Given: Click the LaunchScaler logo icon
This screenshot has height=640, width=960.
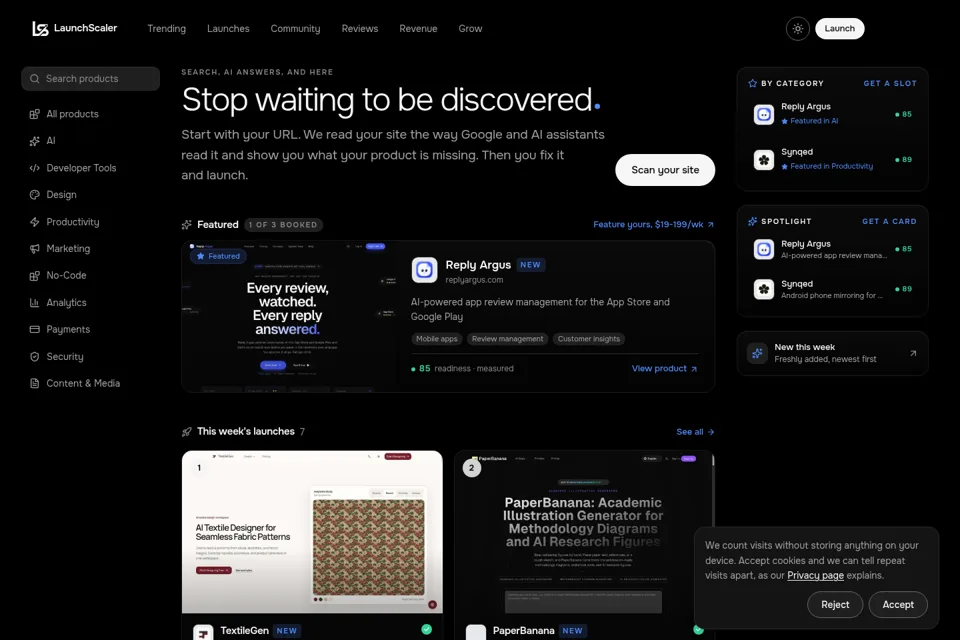Looking at the screenshot, I should pos(40,29).
